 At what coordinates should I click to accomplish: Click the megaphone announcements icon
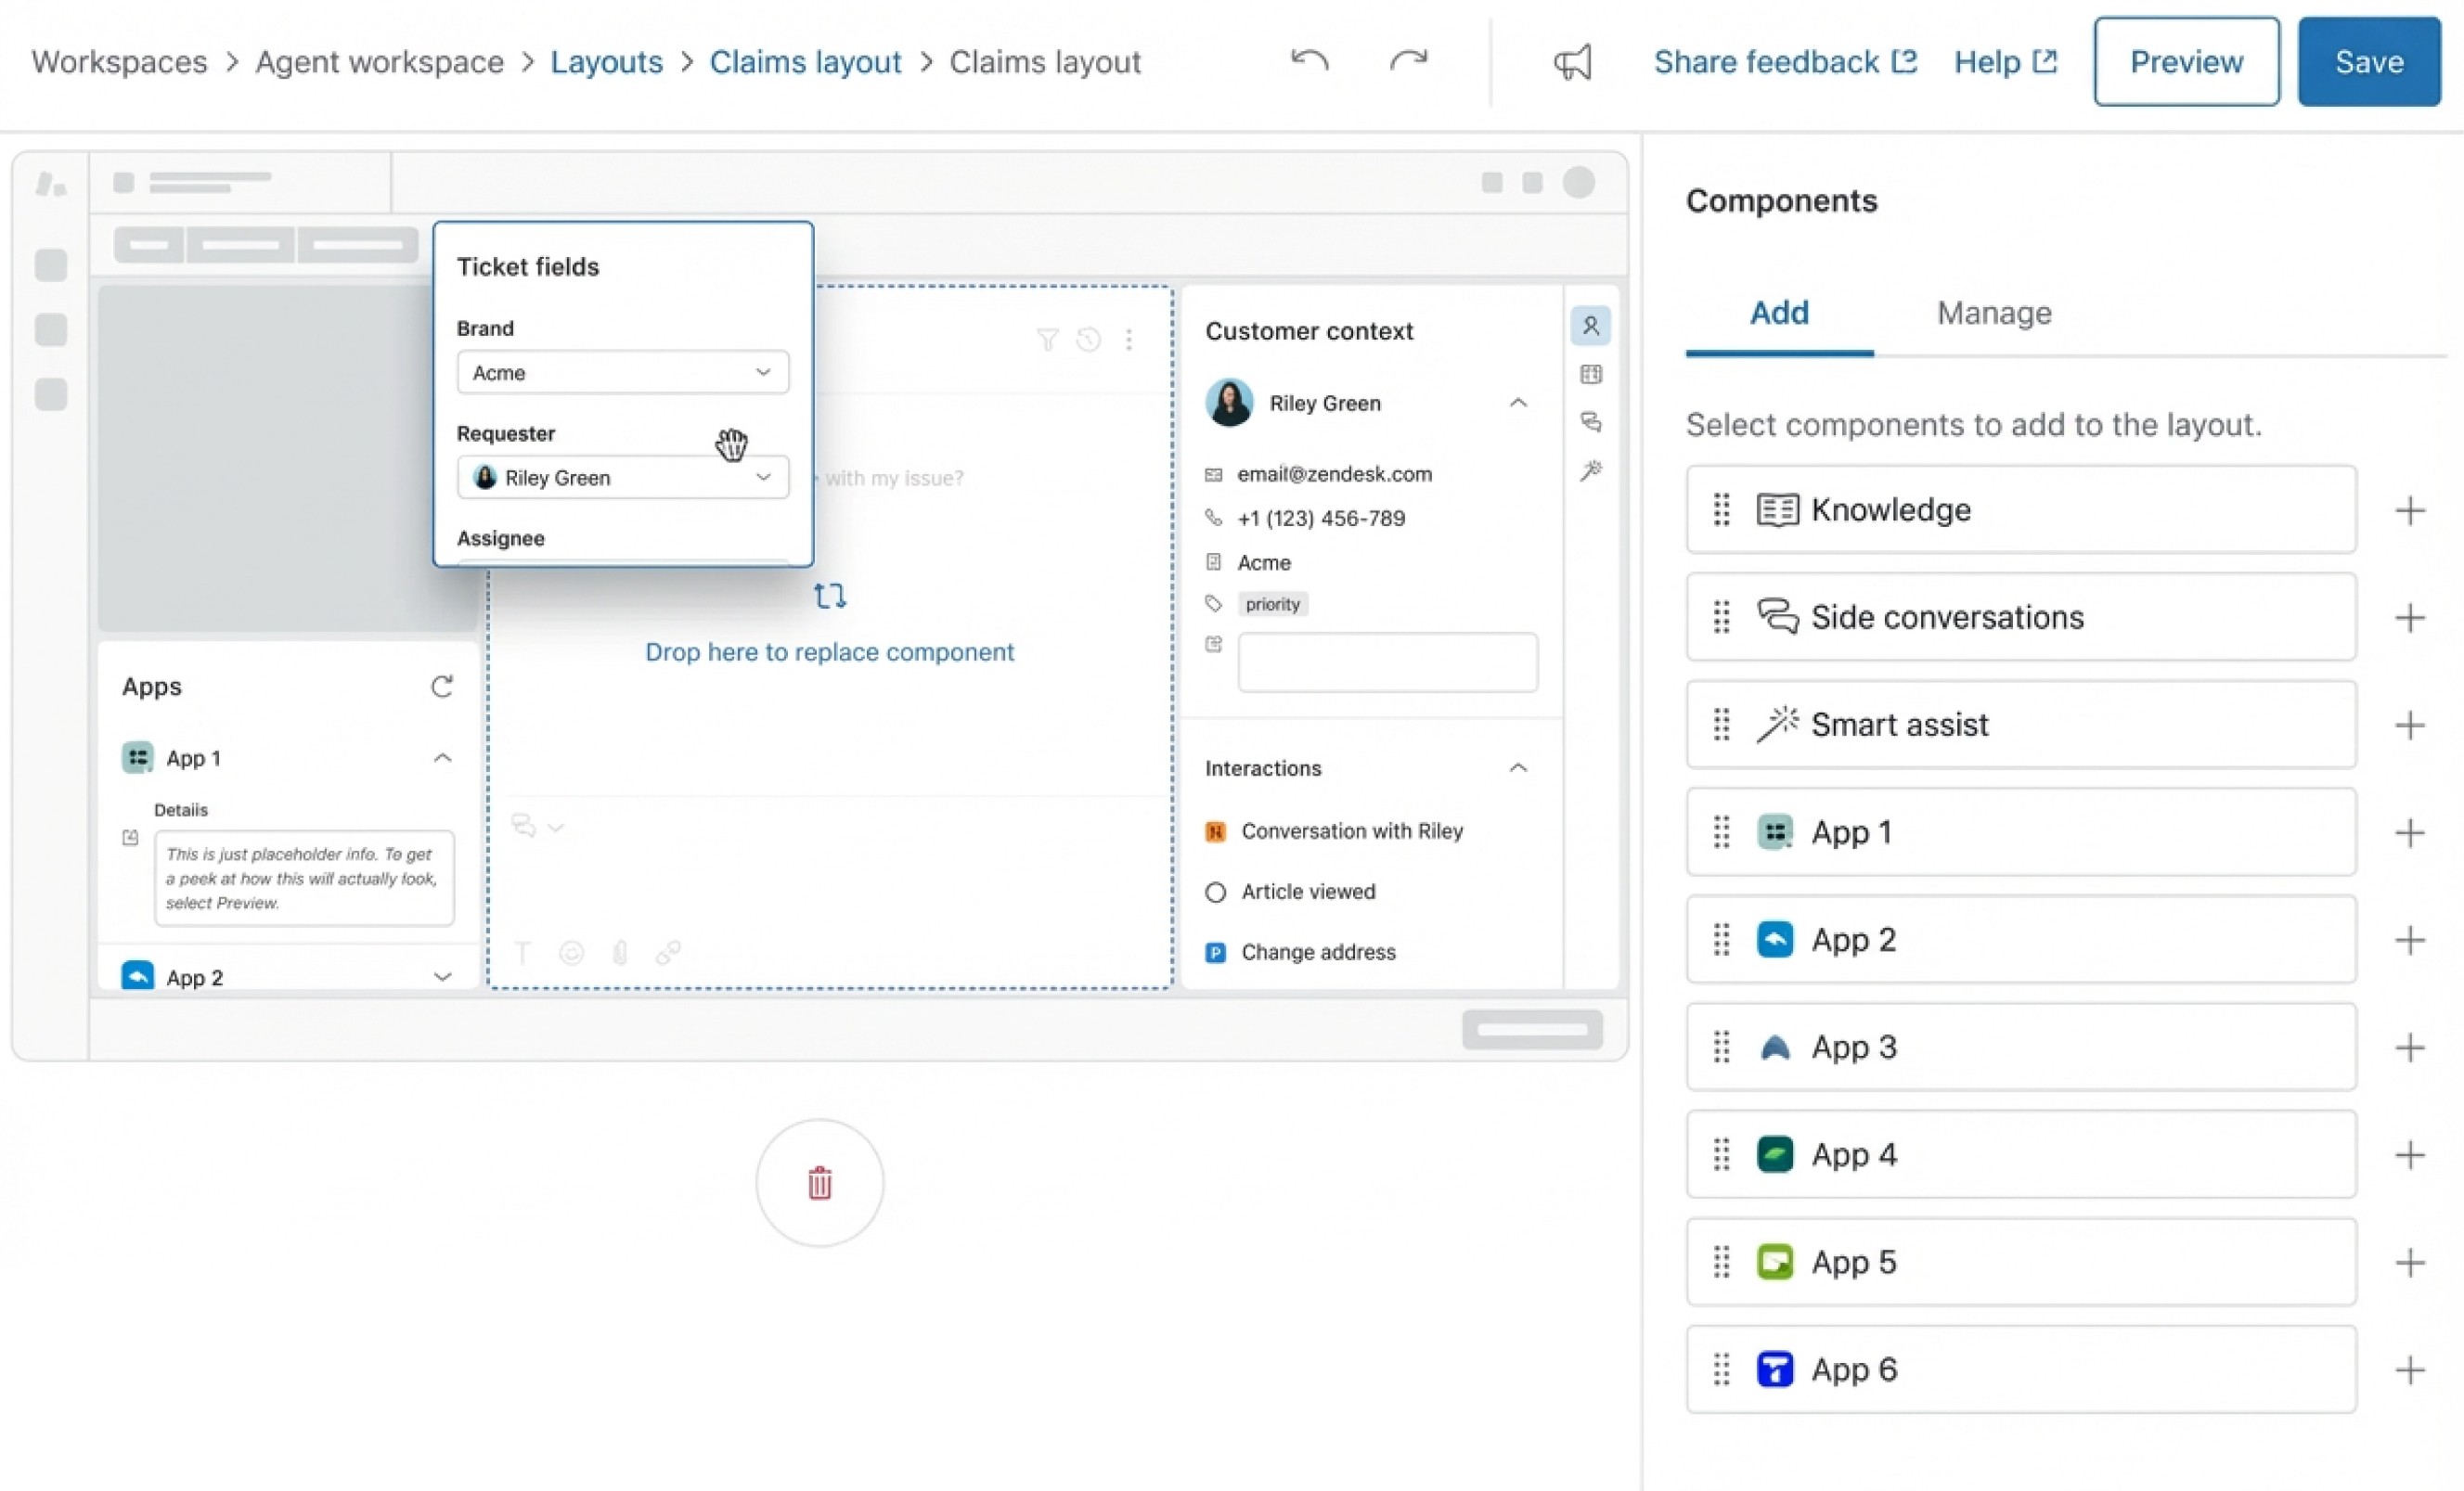[x=1572, y=62]
